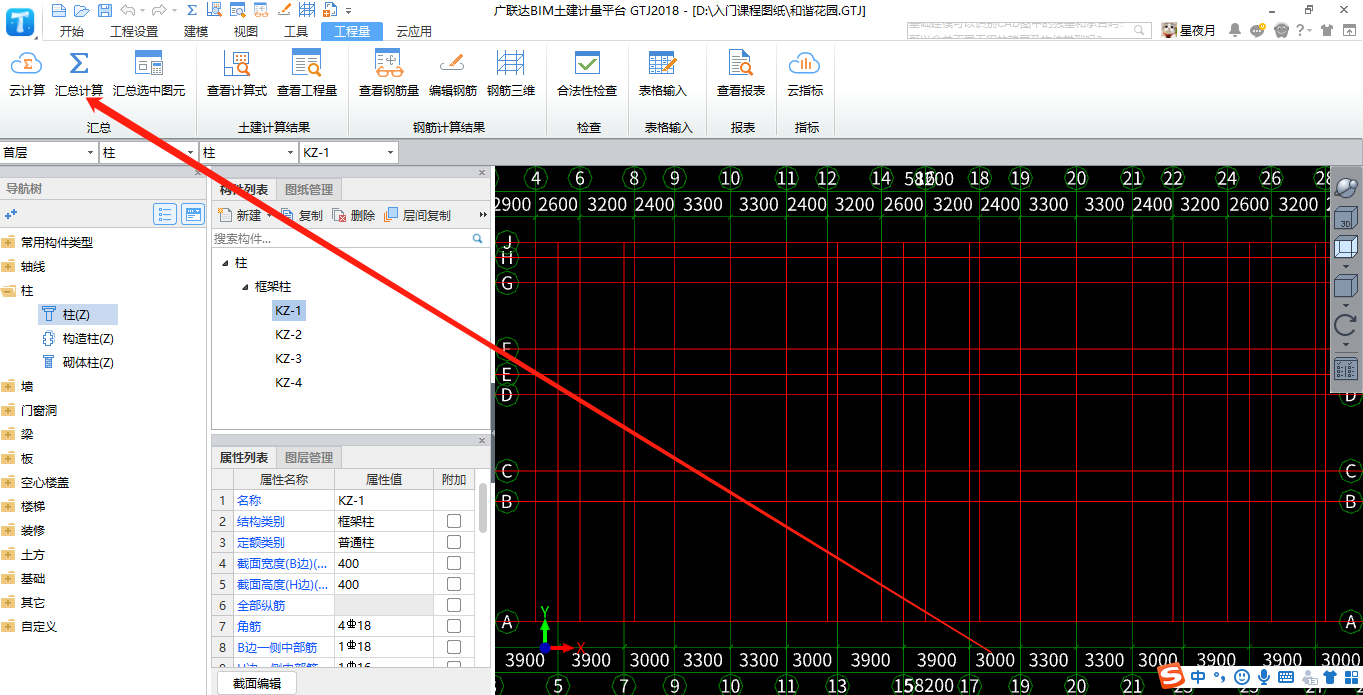Click the card view toggle in navigation tree

click(192, 213)
